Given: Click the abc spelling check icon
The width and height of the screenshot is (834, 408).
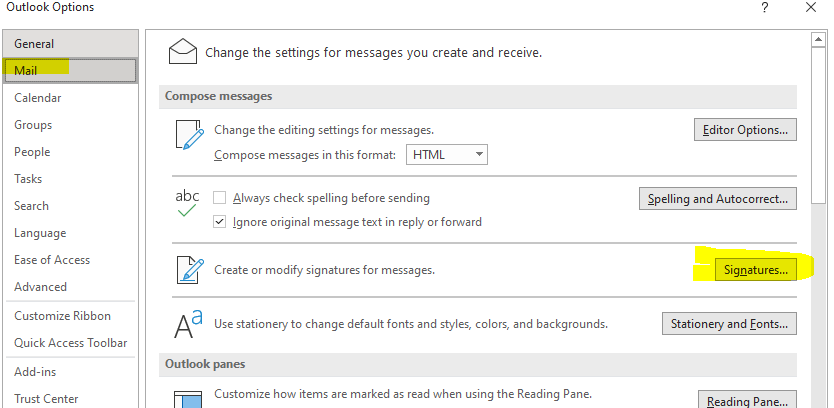Looking at the screenshot, I should [x=187, y=204].
